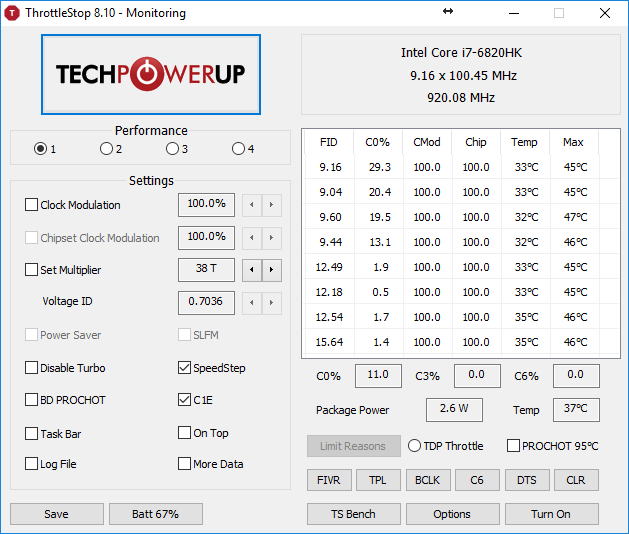Toggle the PROCHOT 95°C checkbox
The height and width of the screenshot is (534, 629).
513,446
